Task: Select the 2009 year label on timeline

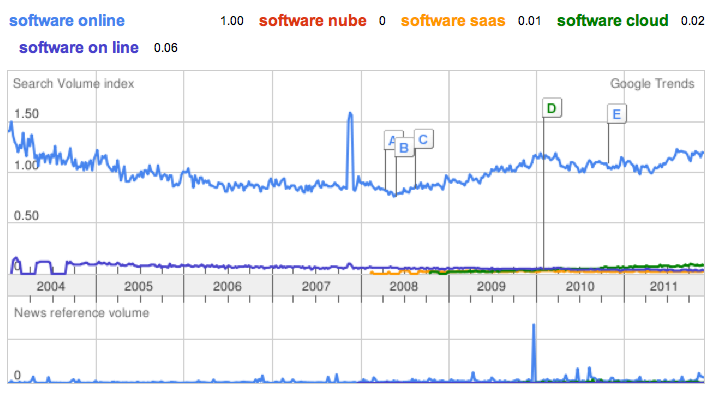Action: coord(491,286)
